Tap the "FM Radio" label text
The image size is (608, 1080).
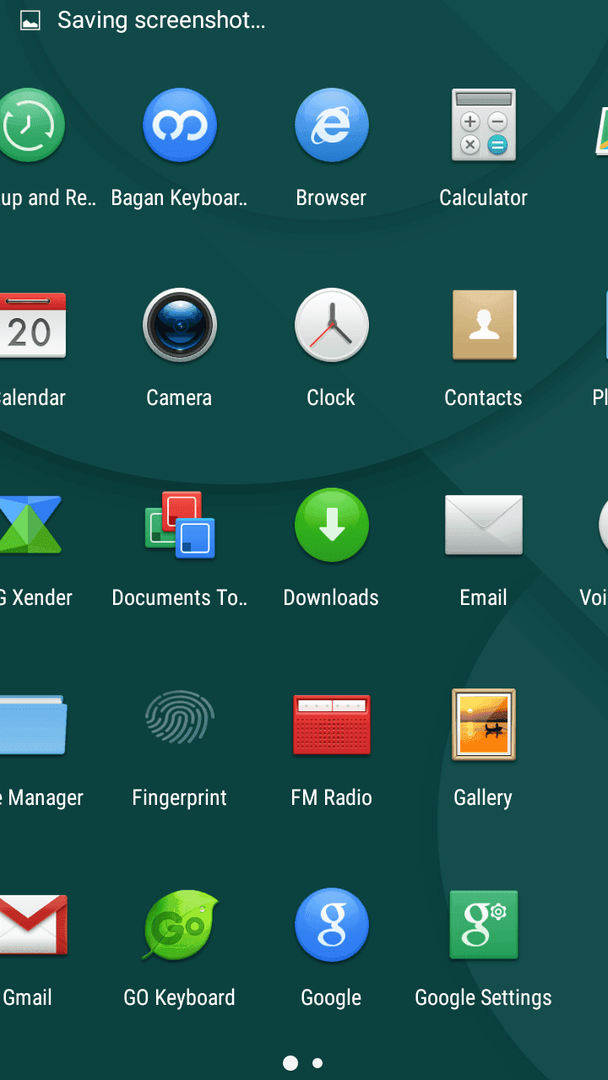tap(331, 797)
